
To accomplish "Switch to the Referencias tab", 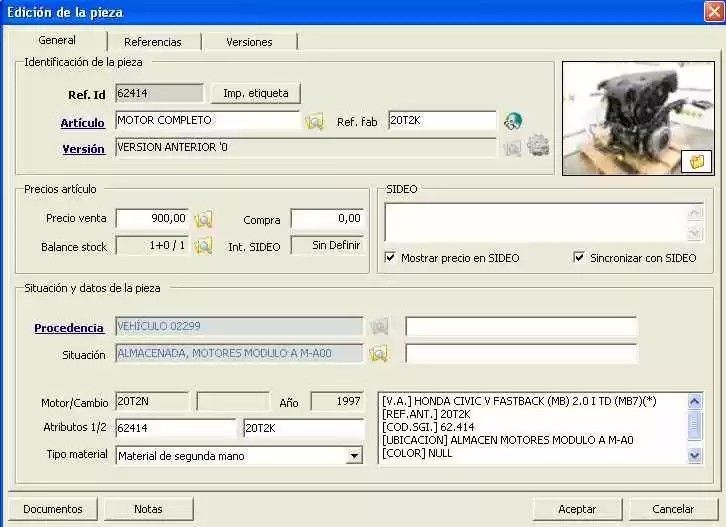I will tap(153, 42).
